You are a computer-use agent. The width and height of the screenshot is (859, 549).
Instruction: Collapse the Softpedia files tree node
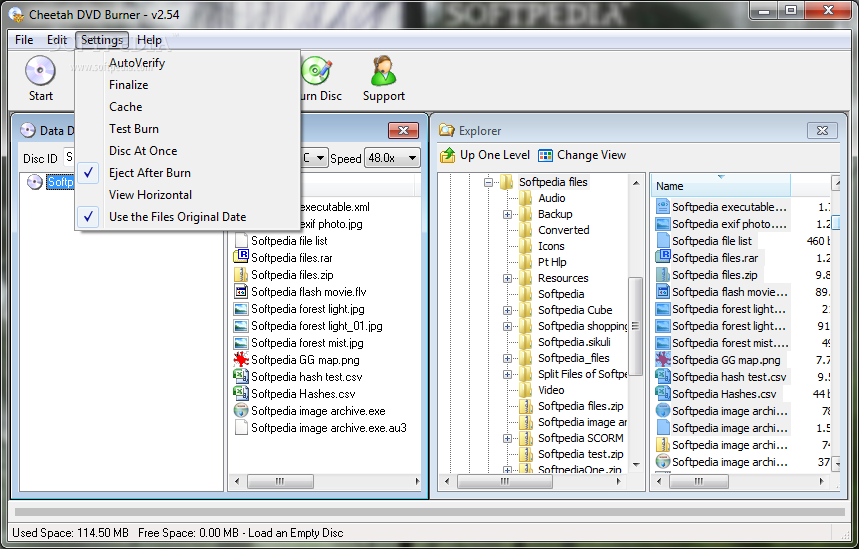tap(488, 182)
